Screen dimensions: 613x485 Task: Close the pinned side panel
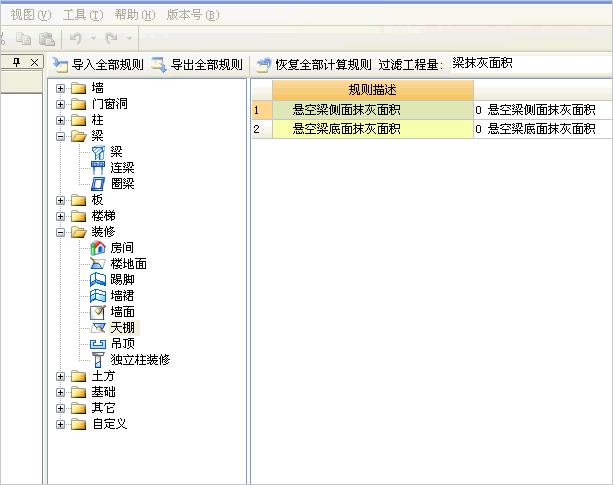click(34, 62)
